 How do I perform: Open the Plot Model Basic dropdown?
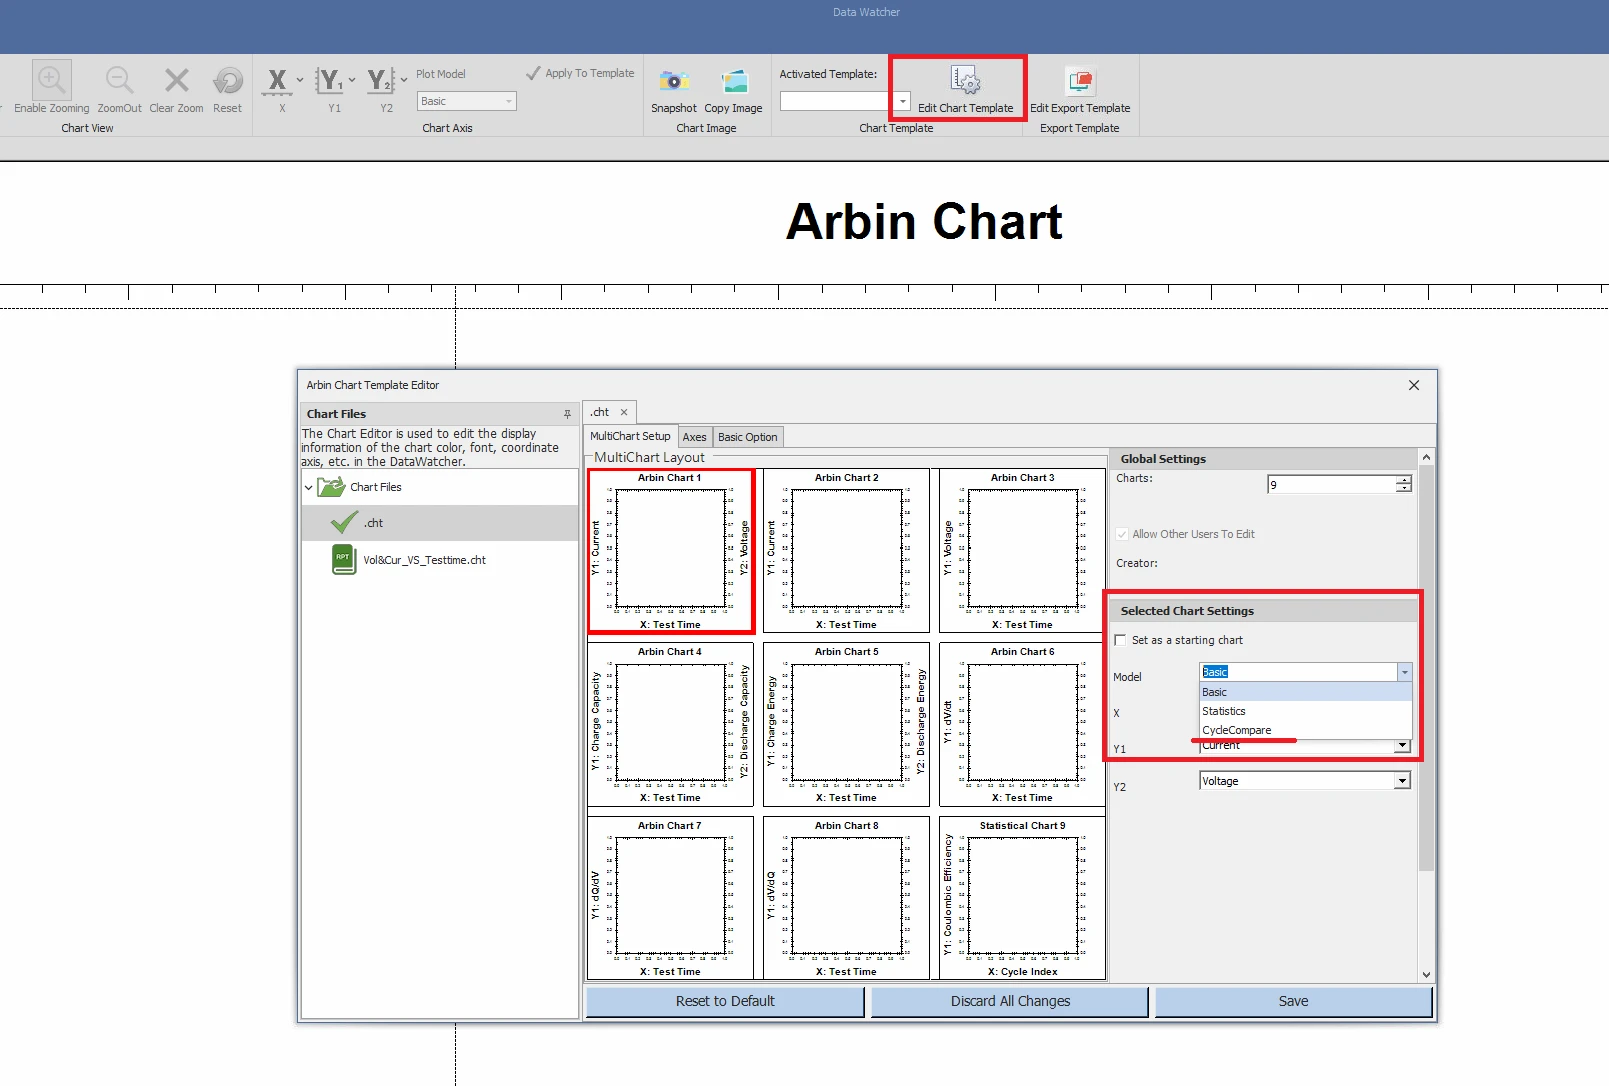click(467, 101)
